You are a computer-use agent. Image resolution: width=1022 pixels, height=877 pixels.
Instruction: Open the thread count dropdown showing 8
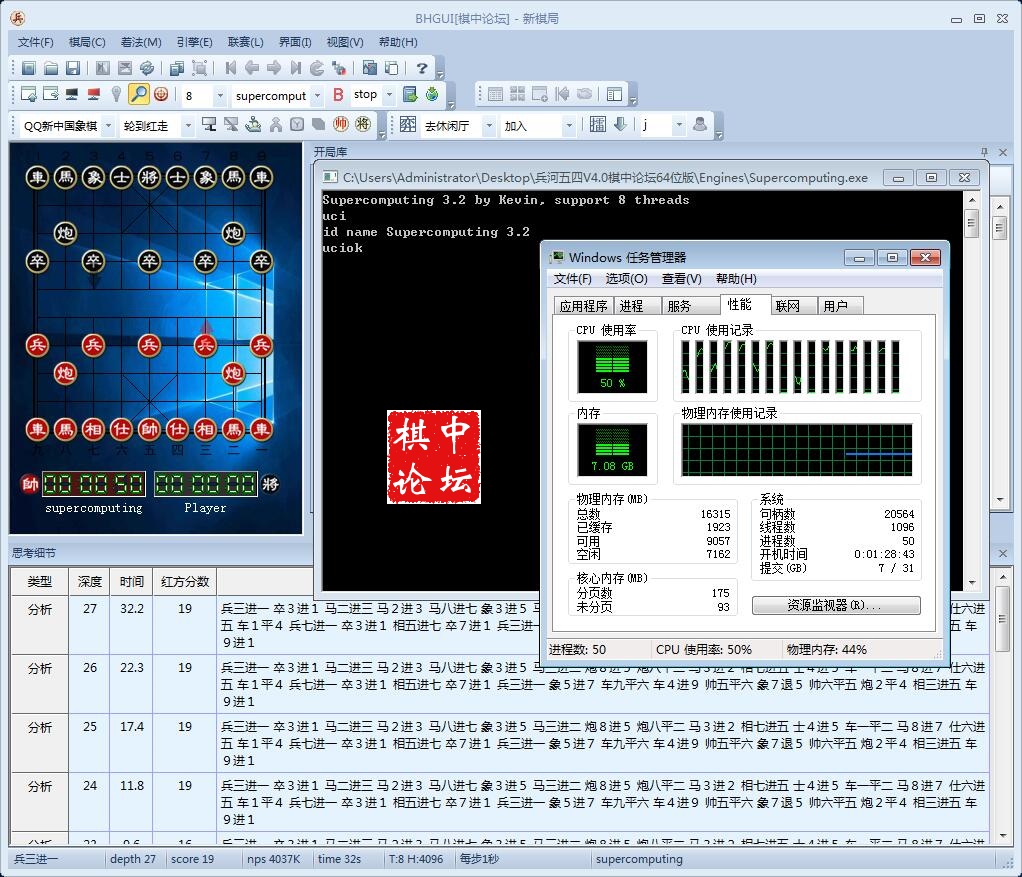[x=220, y=96]
